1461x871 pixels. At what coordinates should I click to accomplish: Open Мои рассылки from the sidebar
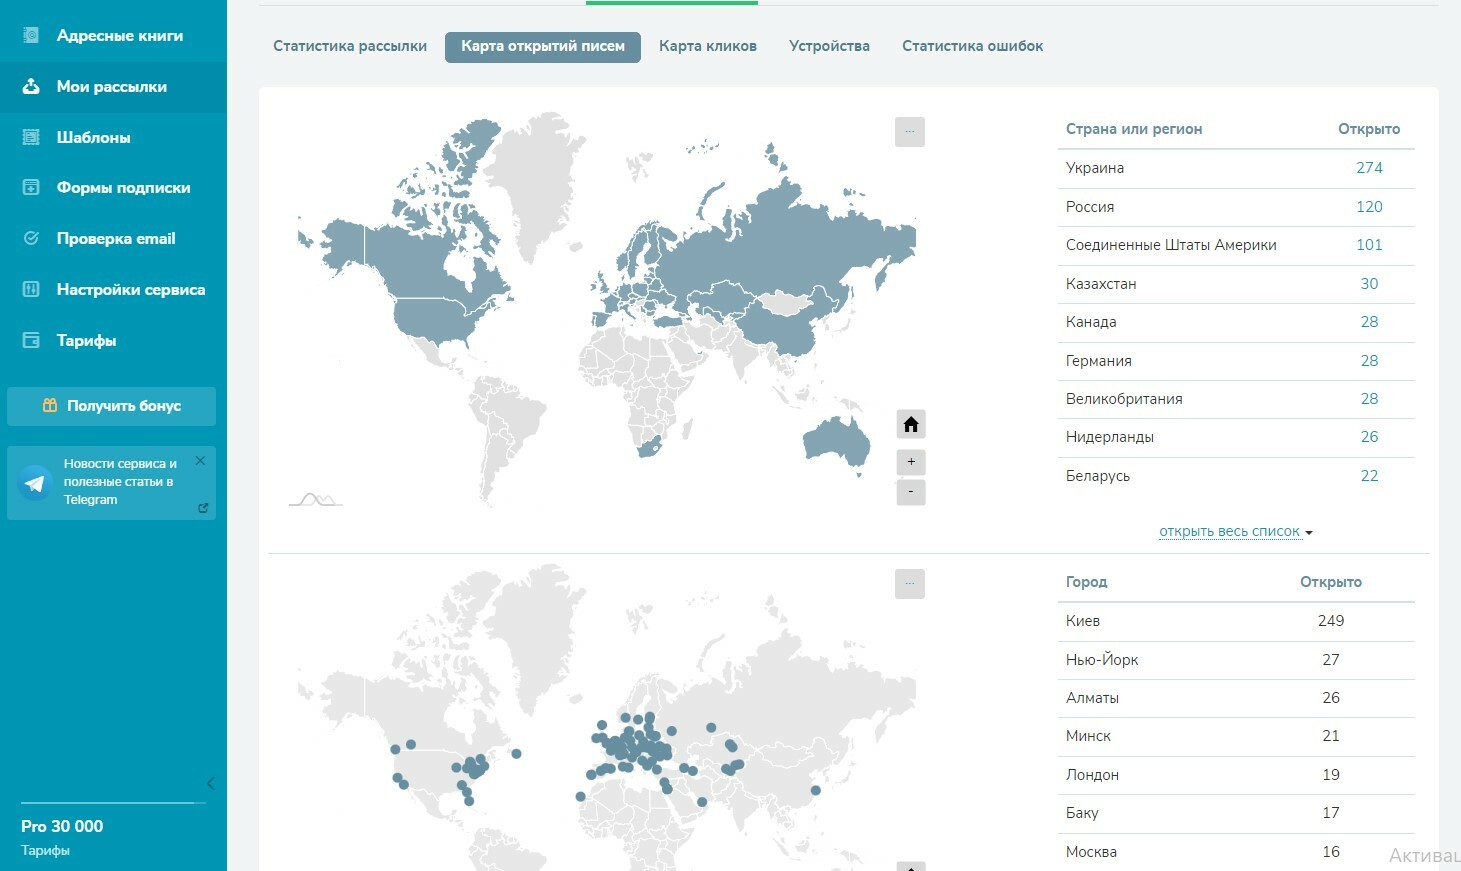coord(111,87)
